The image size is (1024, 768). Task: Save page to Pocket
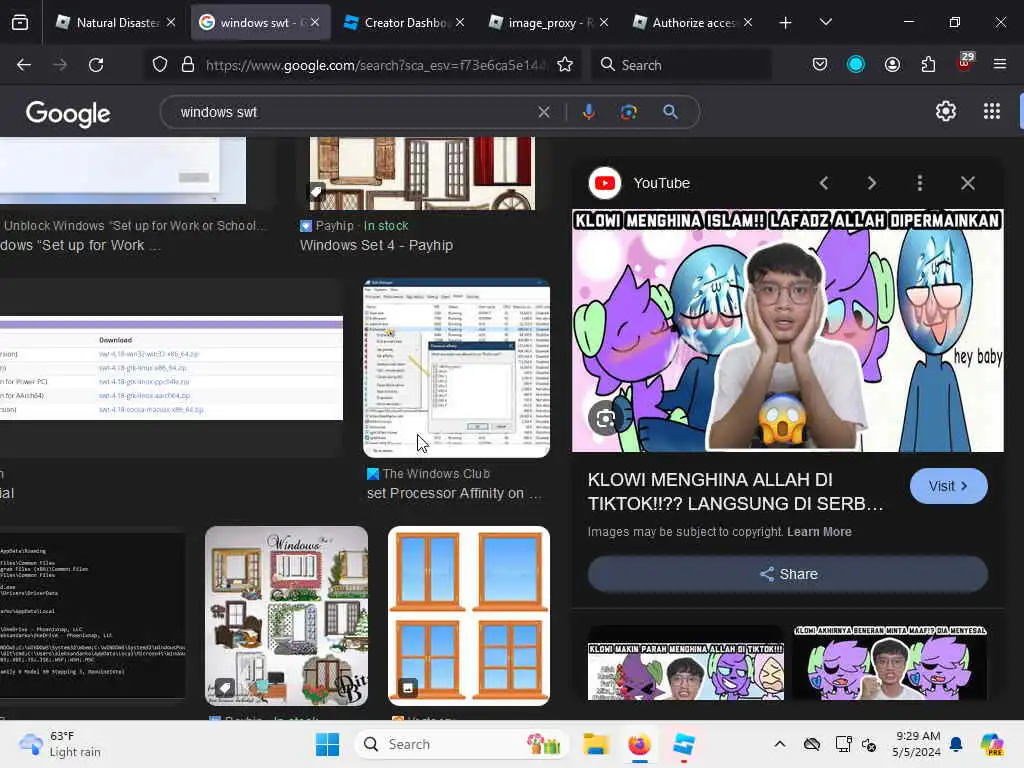(820, 65)
